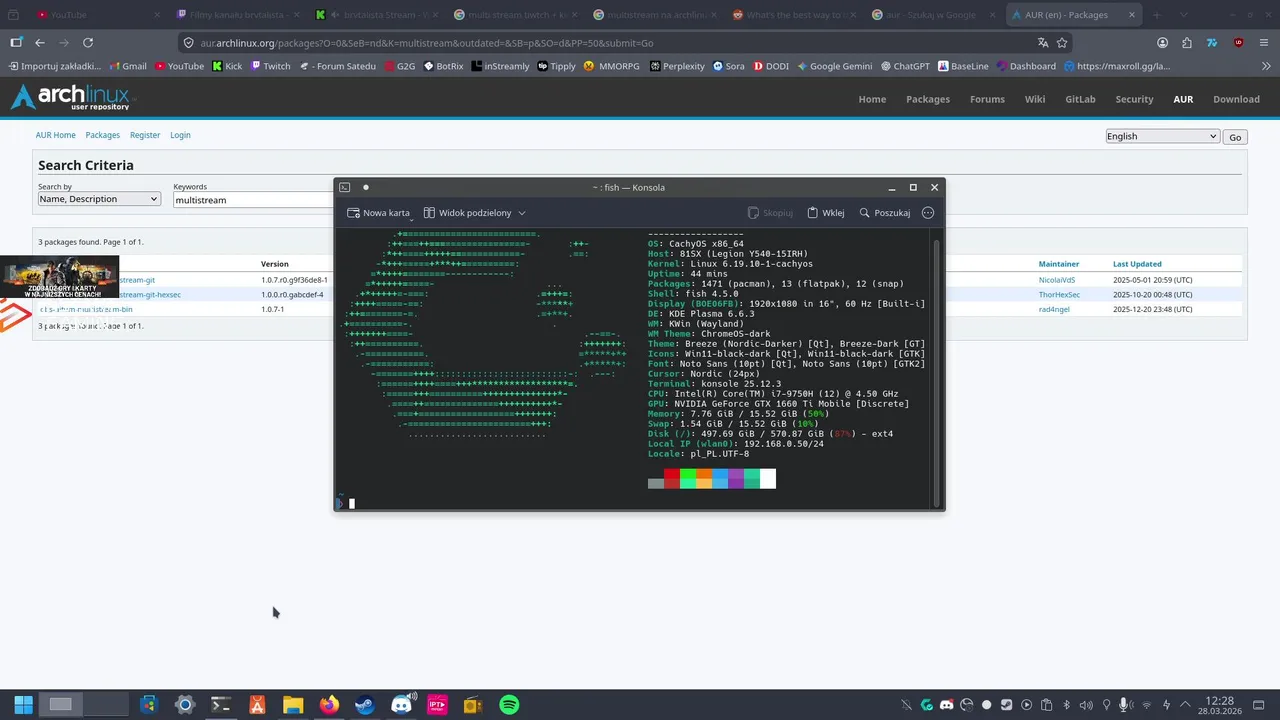Click into the Keywords field containing multistream
Image resolution: width=1280 pixels, height=720 pixels.
coord(252,200)
